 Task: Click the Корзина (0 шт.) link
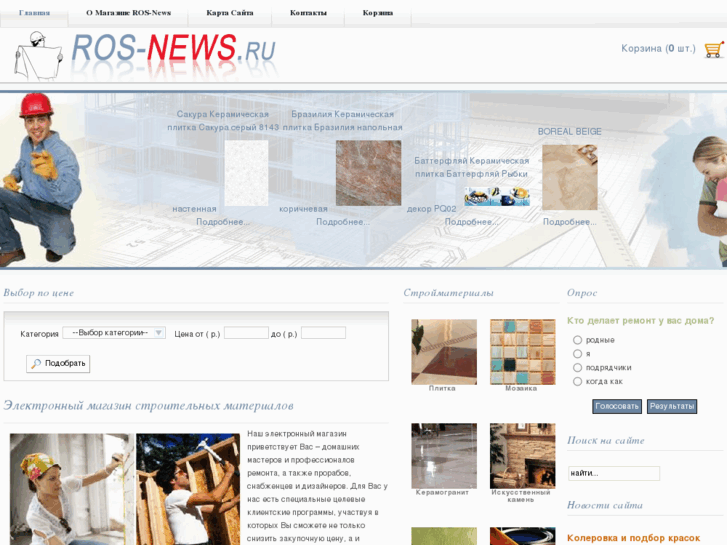tap(658, 48)
